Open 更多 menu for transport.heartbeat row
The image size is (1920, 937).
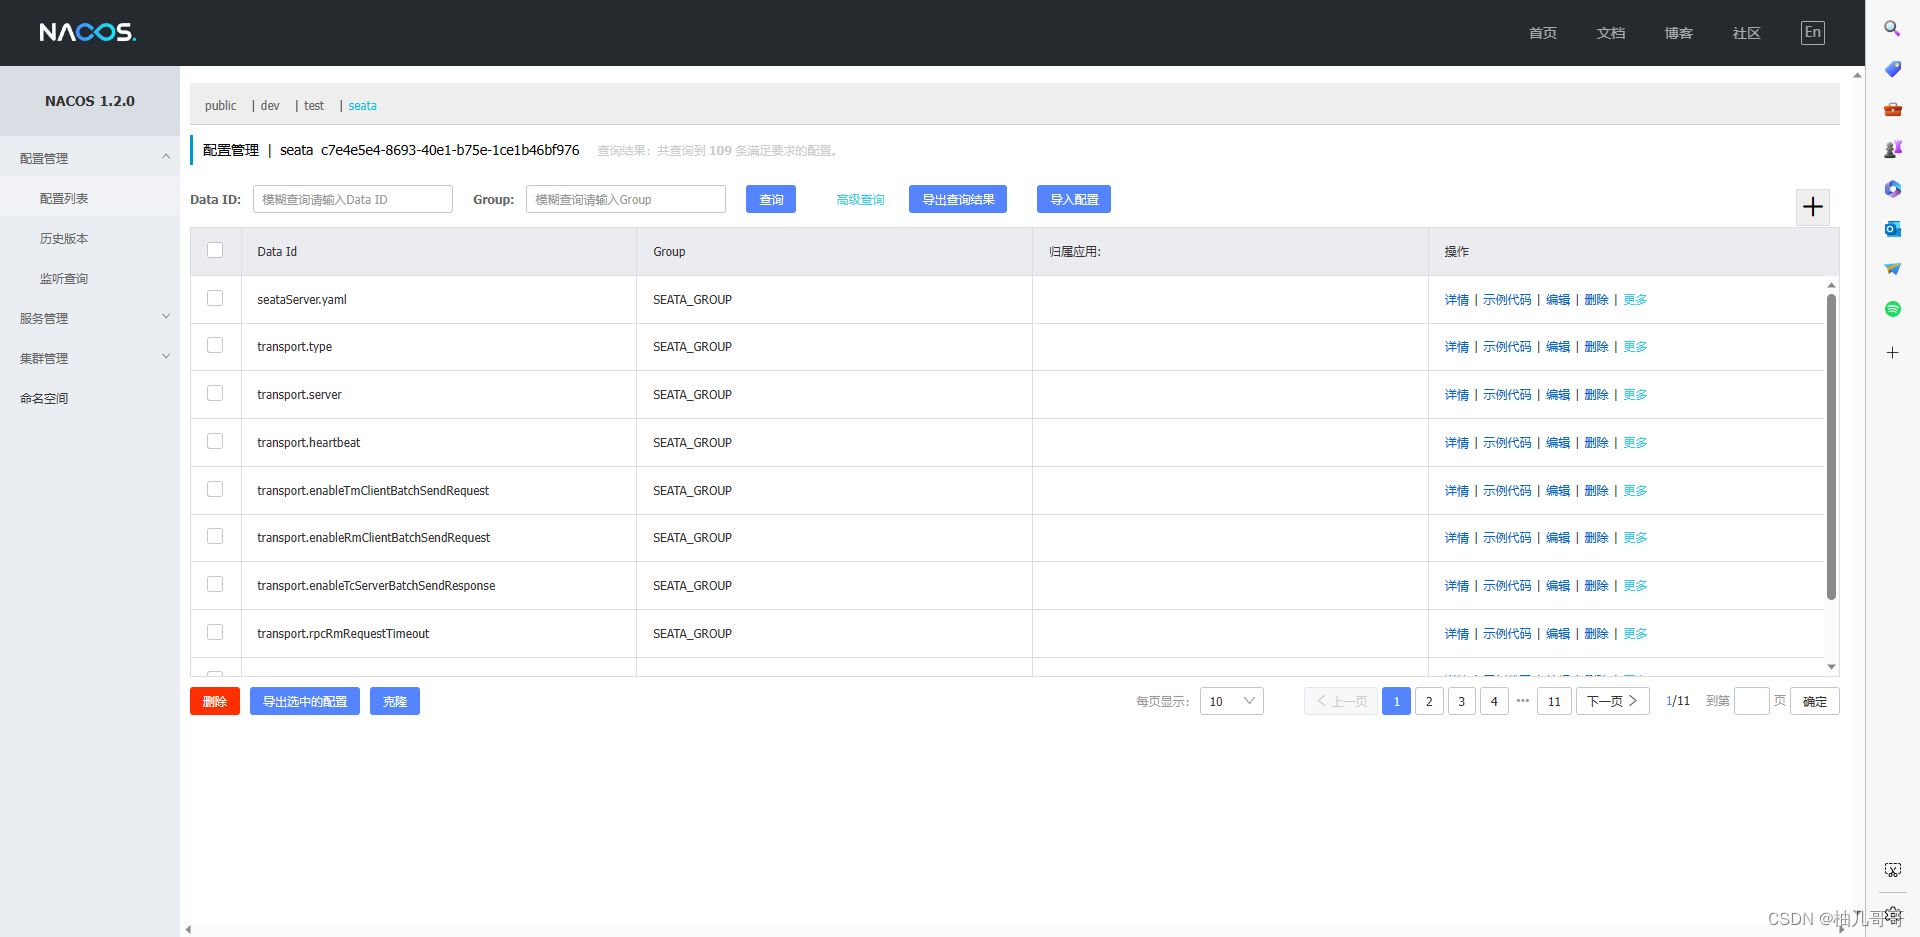(1635, 443)
